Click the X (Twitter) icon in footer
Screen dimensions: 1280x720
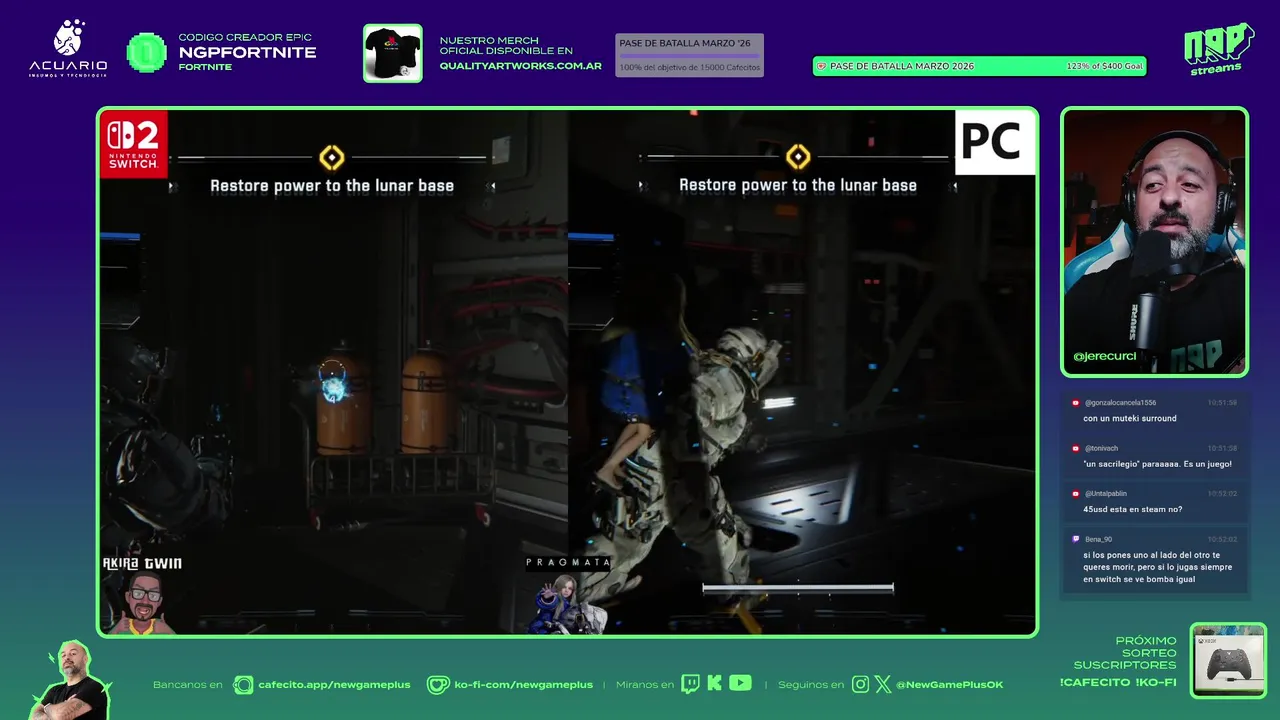(x=882, y=684)
